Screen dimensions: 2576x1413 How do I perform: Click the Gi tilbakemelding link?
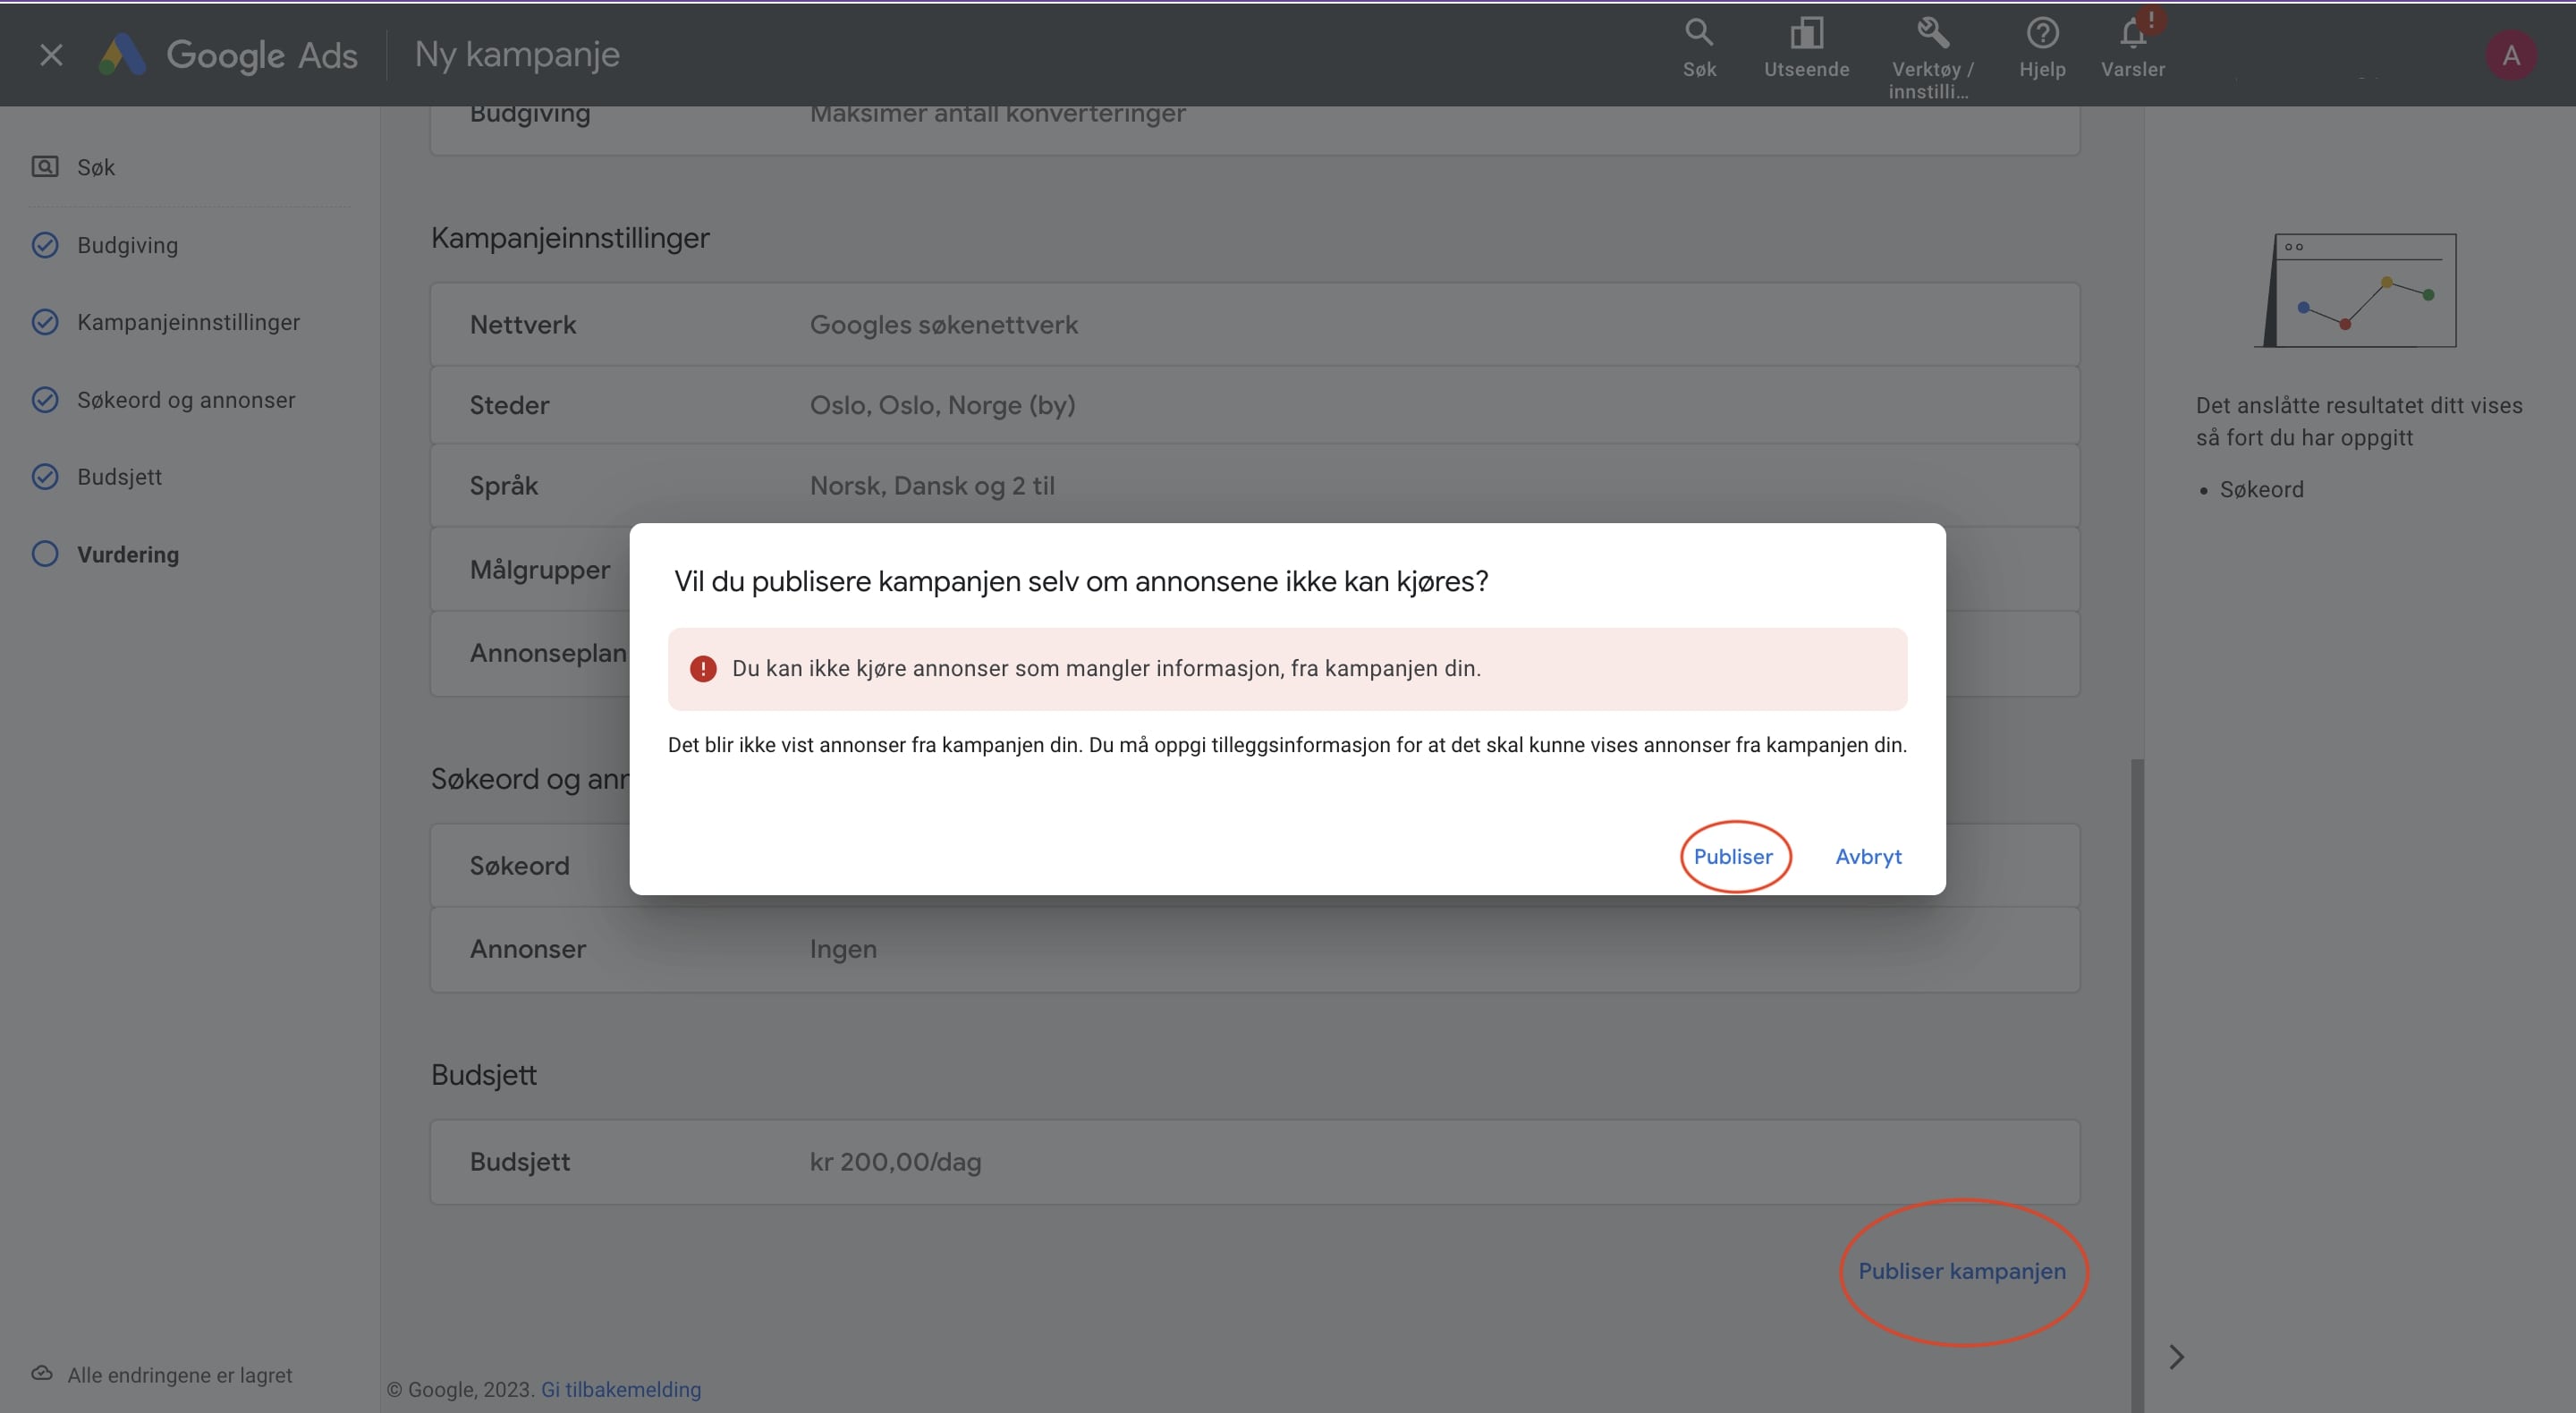(620, 1390)
